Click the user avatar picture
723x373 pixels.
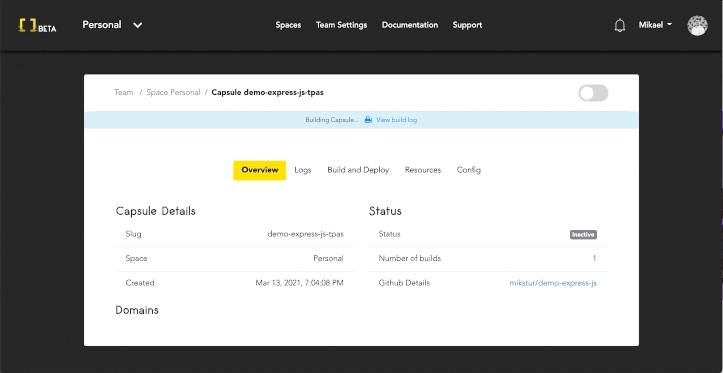697,25
